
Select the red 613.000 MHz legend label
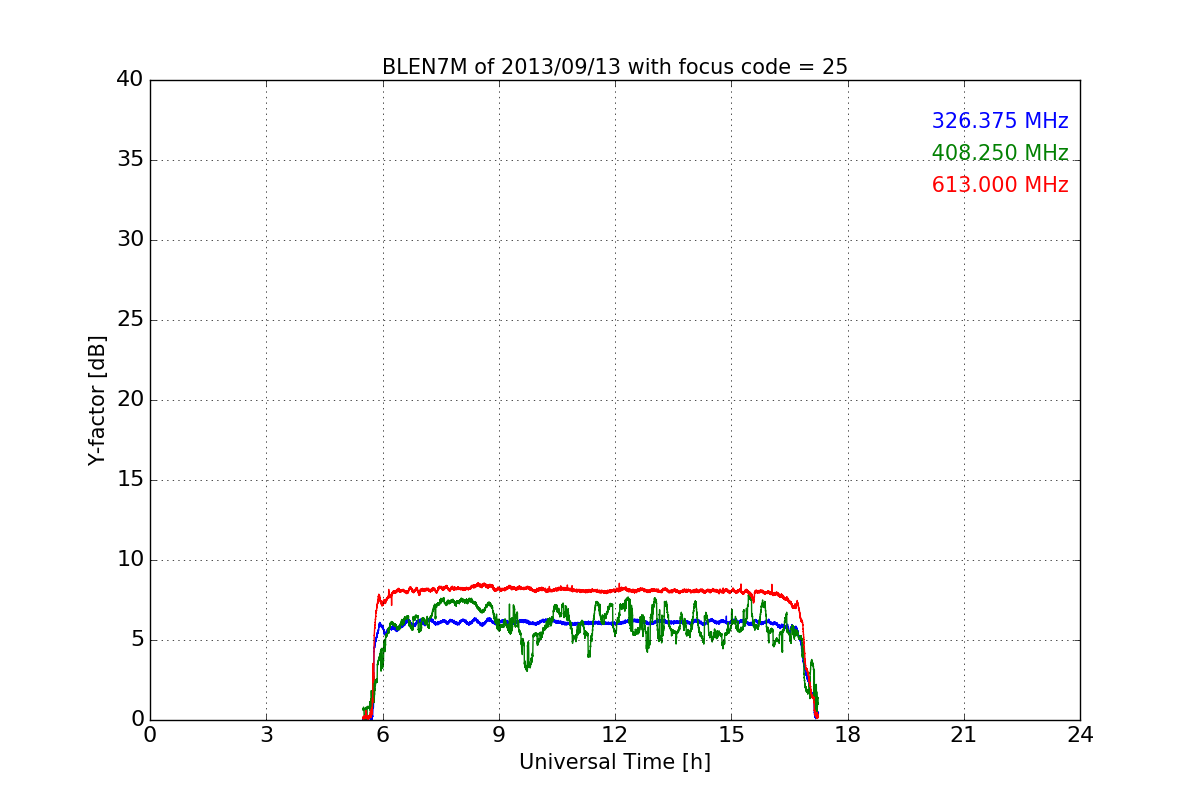click(x=1000, y=185)
